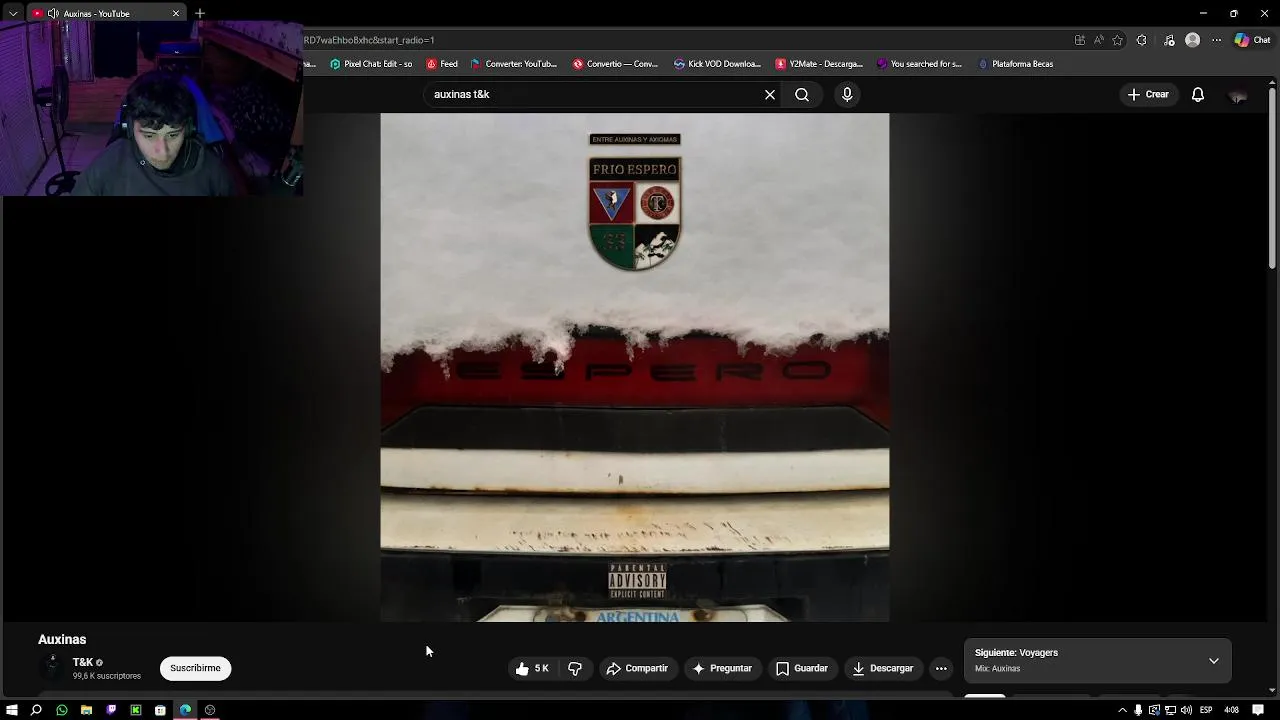The image size is (1280, 720).
Task: Open a new browser tab
Action: pos(200,13)
